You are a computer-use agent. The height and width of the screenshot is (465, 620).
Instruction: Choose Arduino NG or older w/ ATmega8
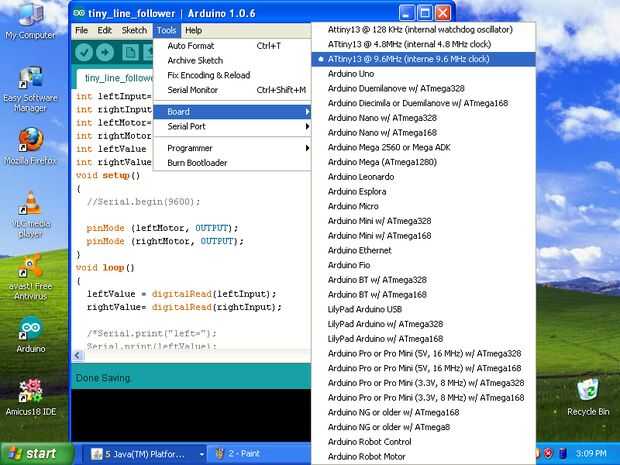[423, 427]
